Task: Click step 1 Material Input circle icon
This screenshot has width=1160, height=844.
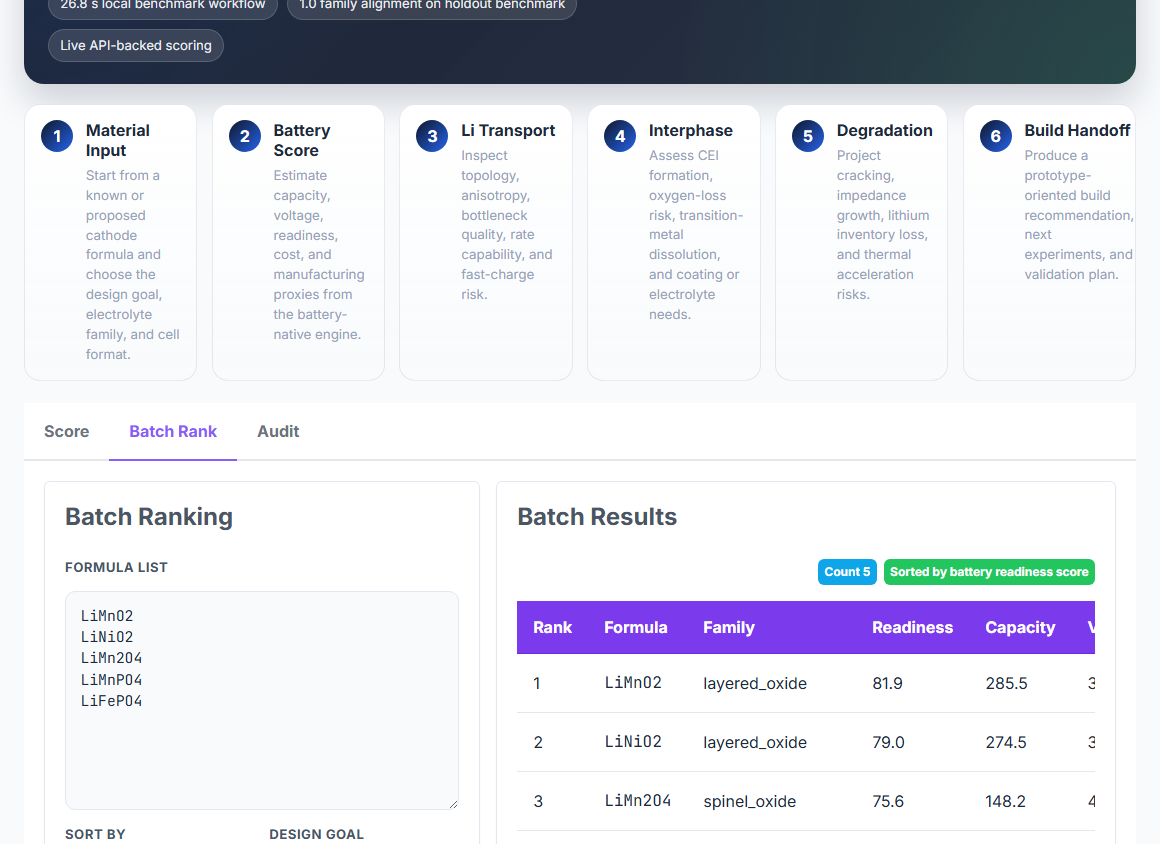Action: (57, 136)
